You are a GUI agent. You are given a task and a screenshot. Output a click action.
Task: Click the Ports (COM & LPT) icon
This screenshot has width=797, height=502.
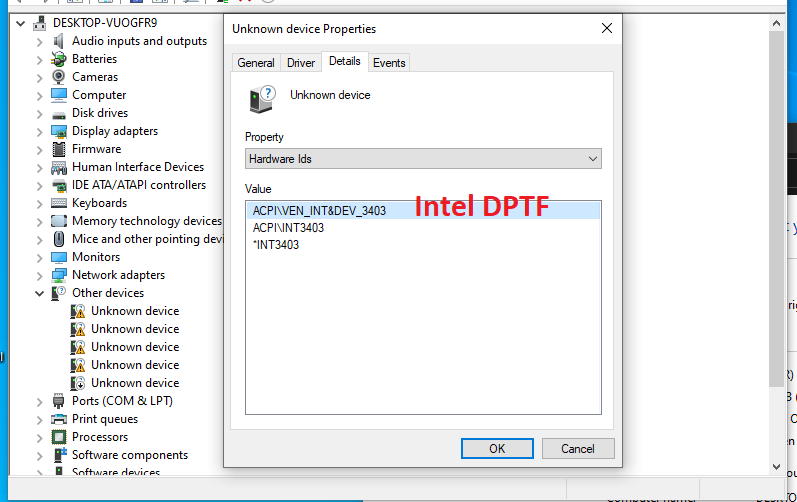(60, 401)
